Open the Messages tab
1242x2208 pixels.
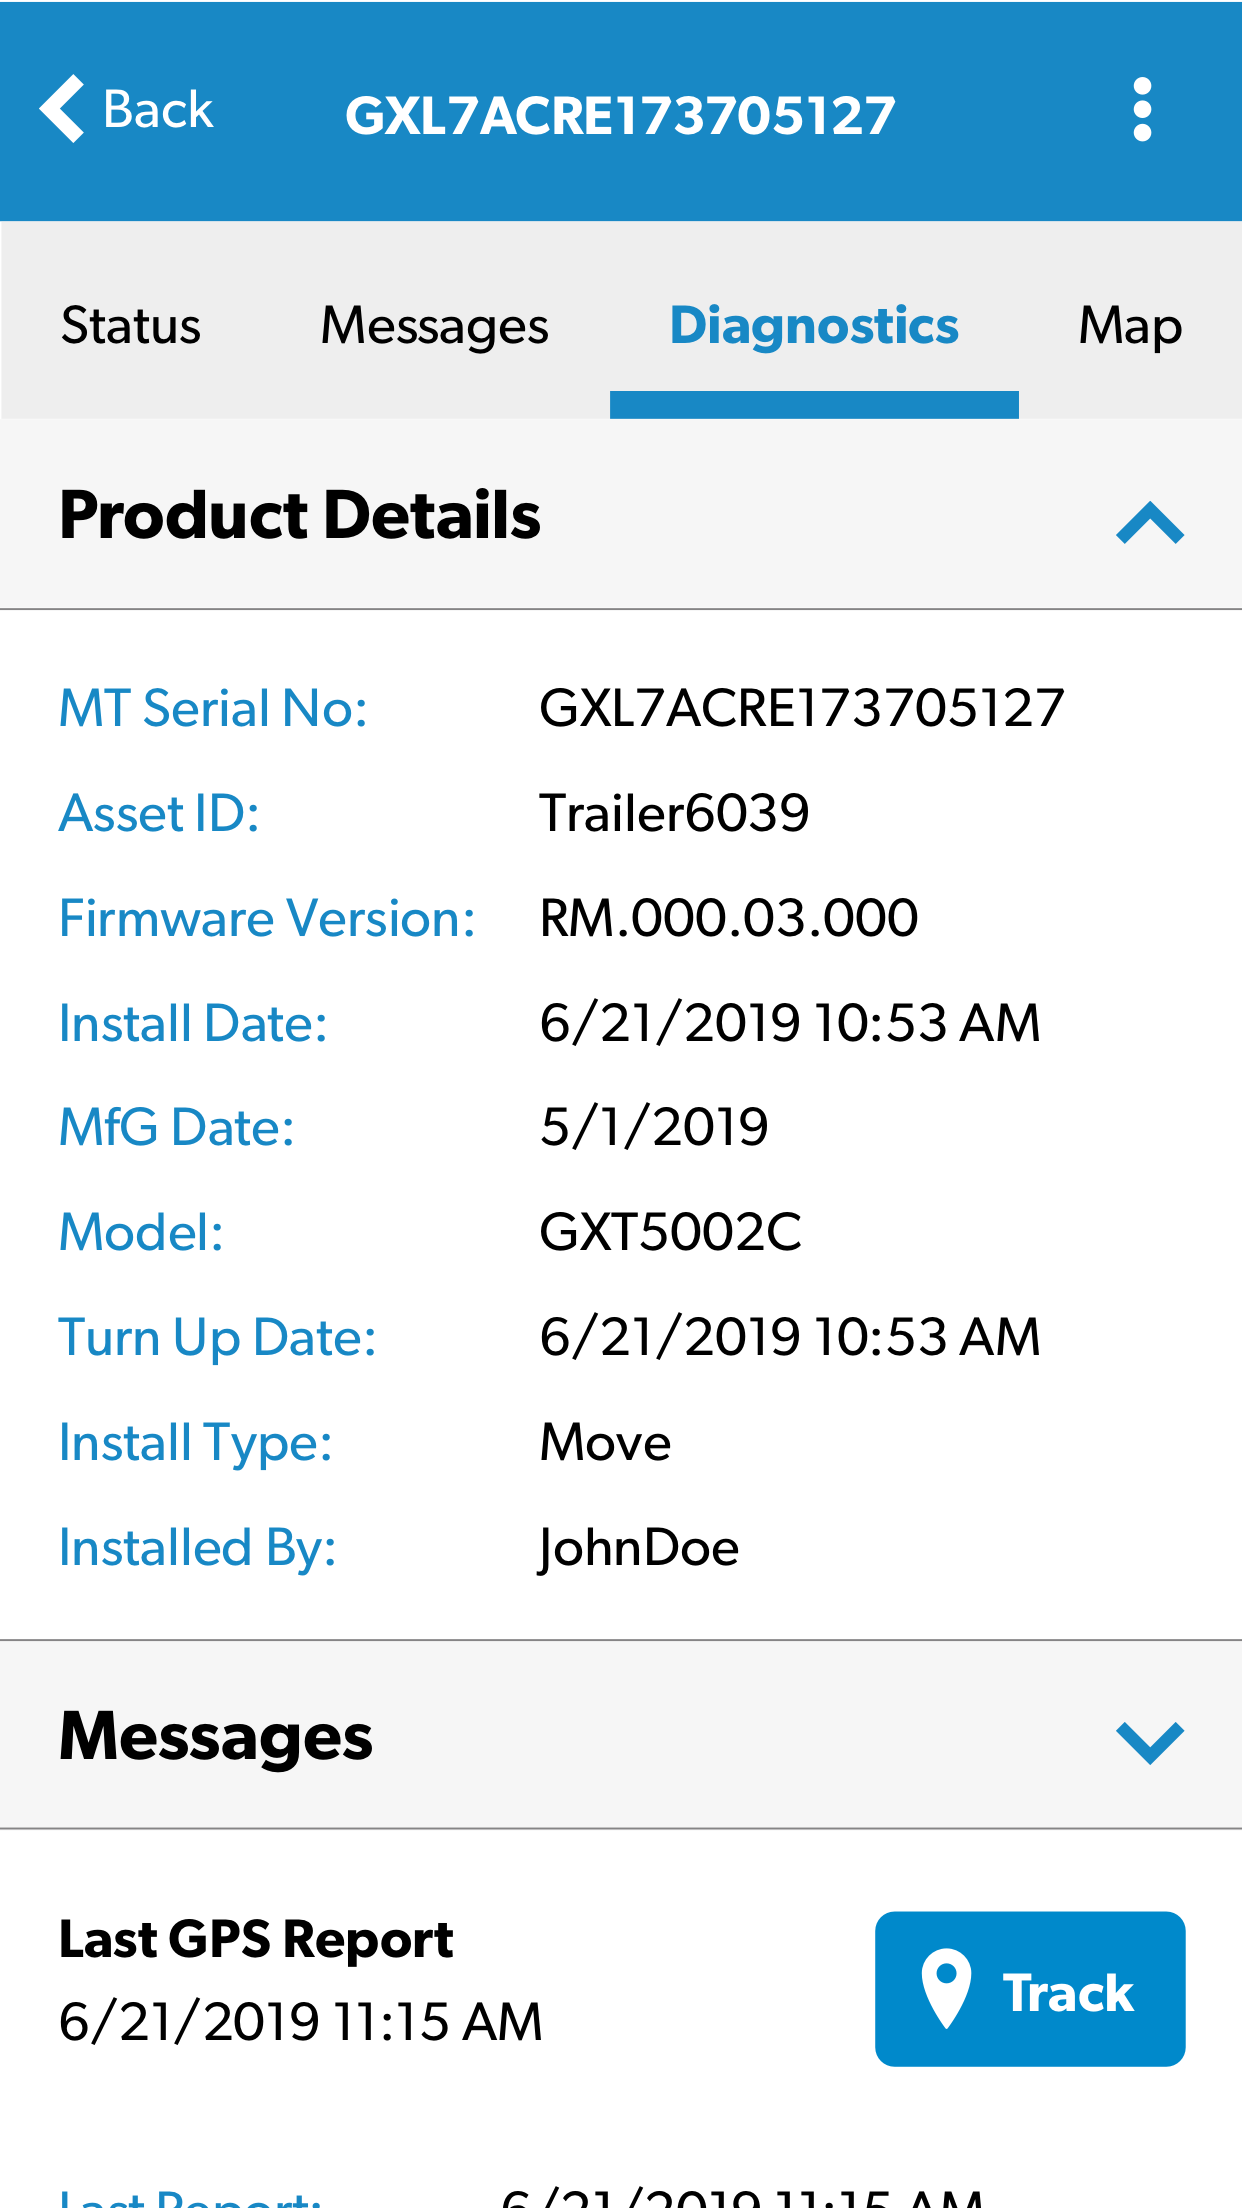click(434, 326)
